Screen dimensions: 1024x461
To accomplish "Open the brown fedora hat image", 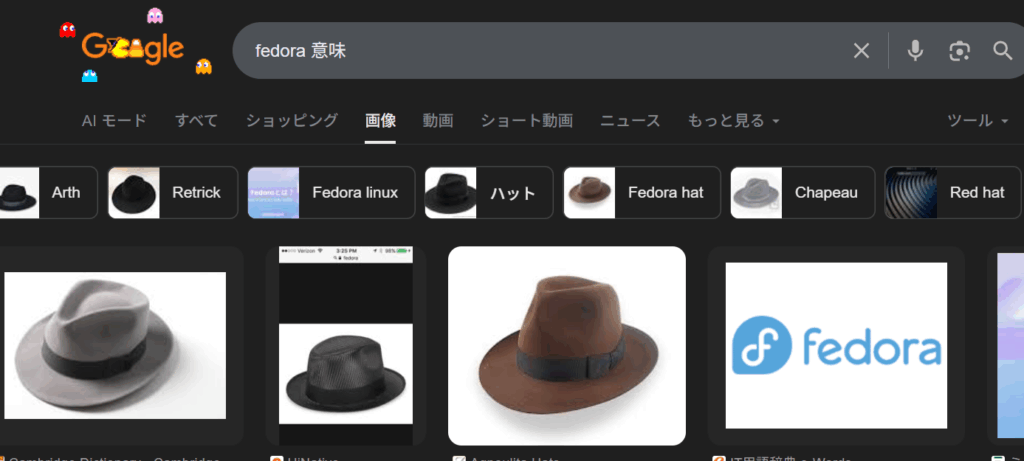I will 566,345.
